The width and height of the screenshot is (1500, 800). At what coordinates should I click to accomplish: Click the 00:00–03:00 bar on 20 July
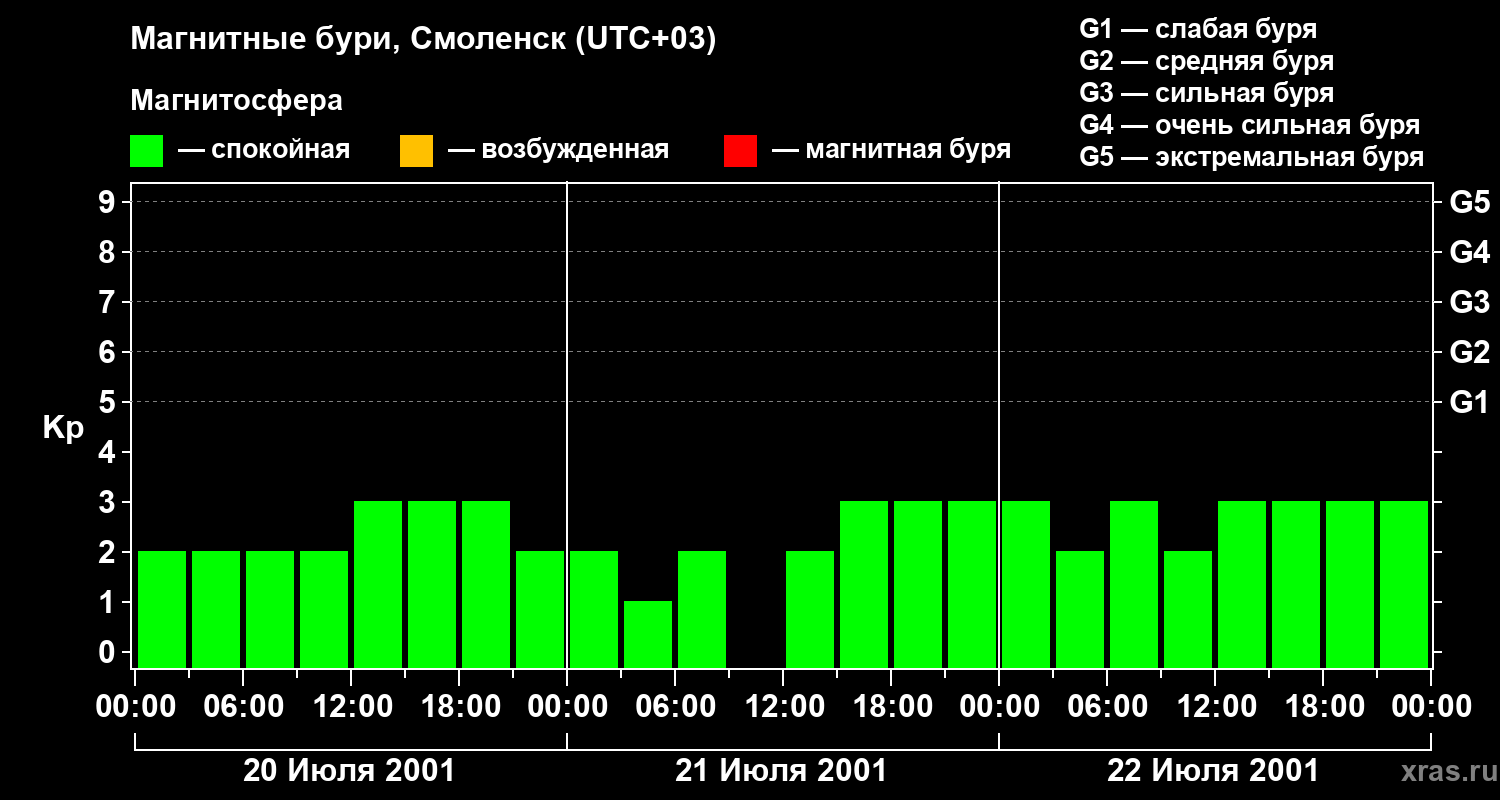tap(162, 609)
